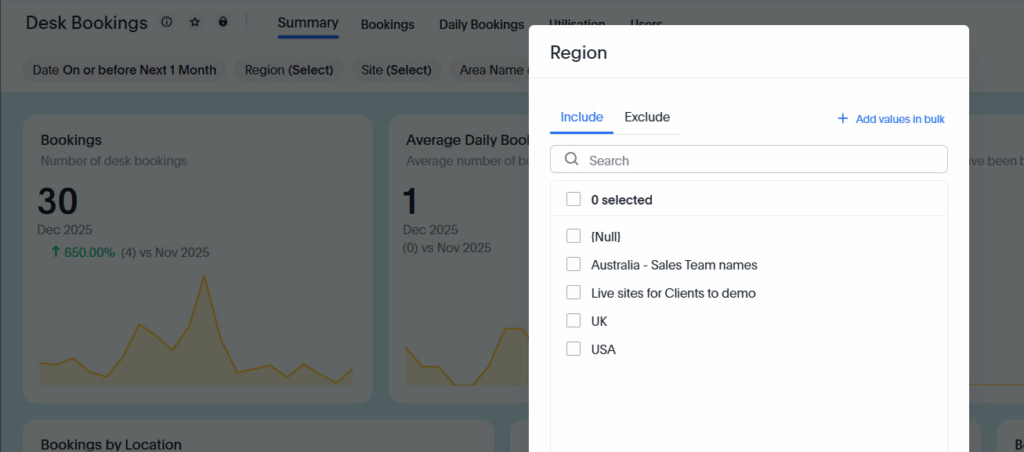Open the Daily Bookings tab

click(x=481, y=24)
